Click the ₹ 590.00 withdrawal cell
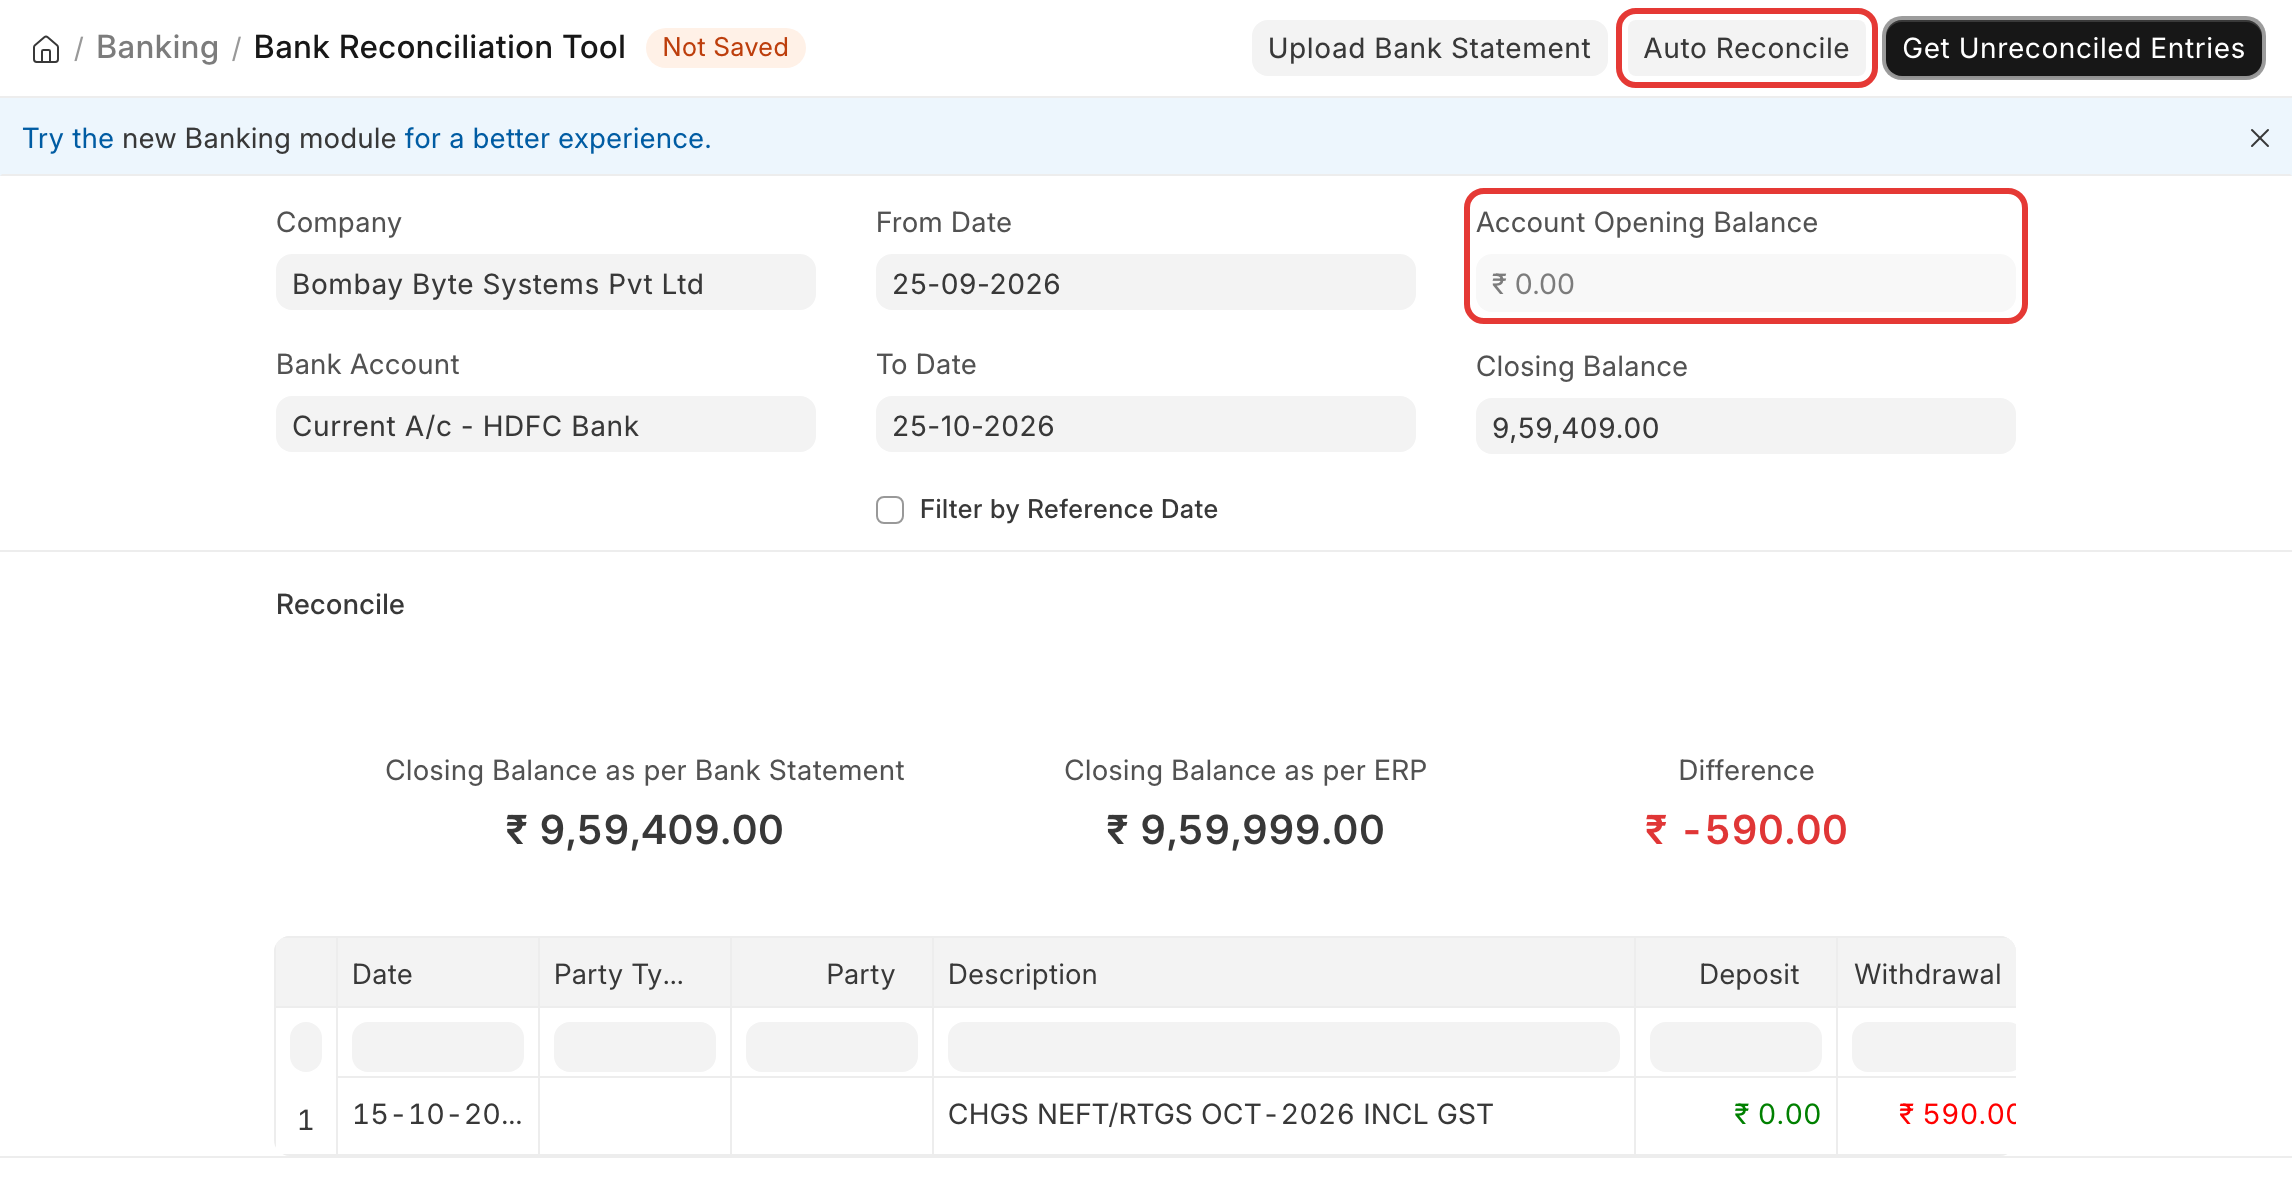The image size is (2292, 1180). click(1927, 1115)
